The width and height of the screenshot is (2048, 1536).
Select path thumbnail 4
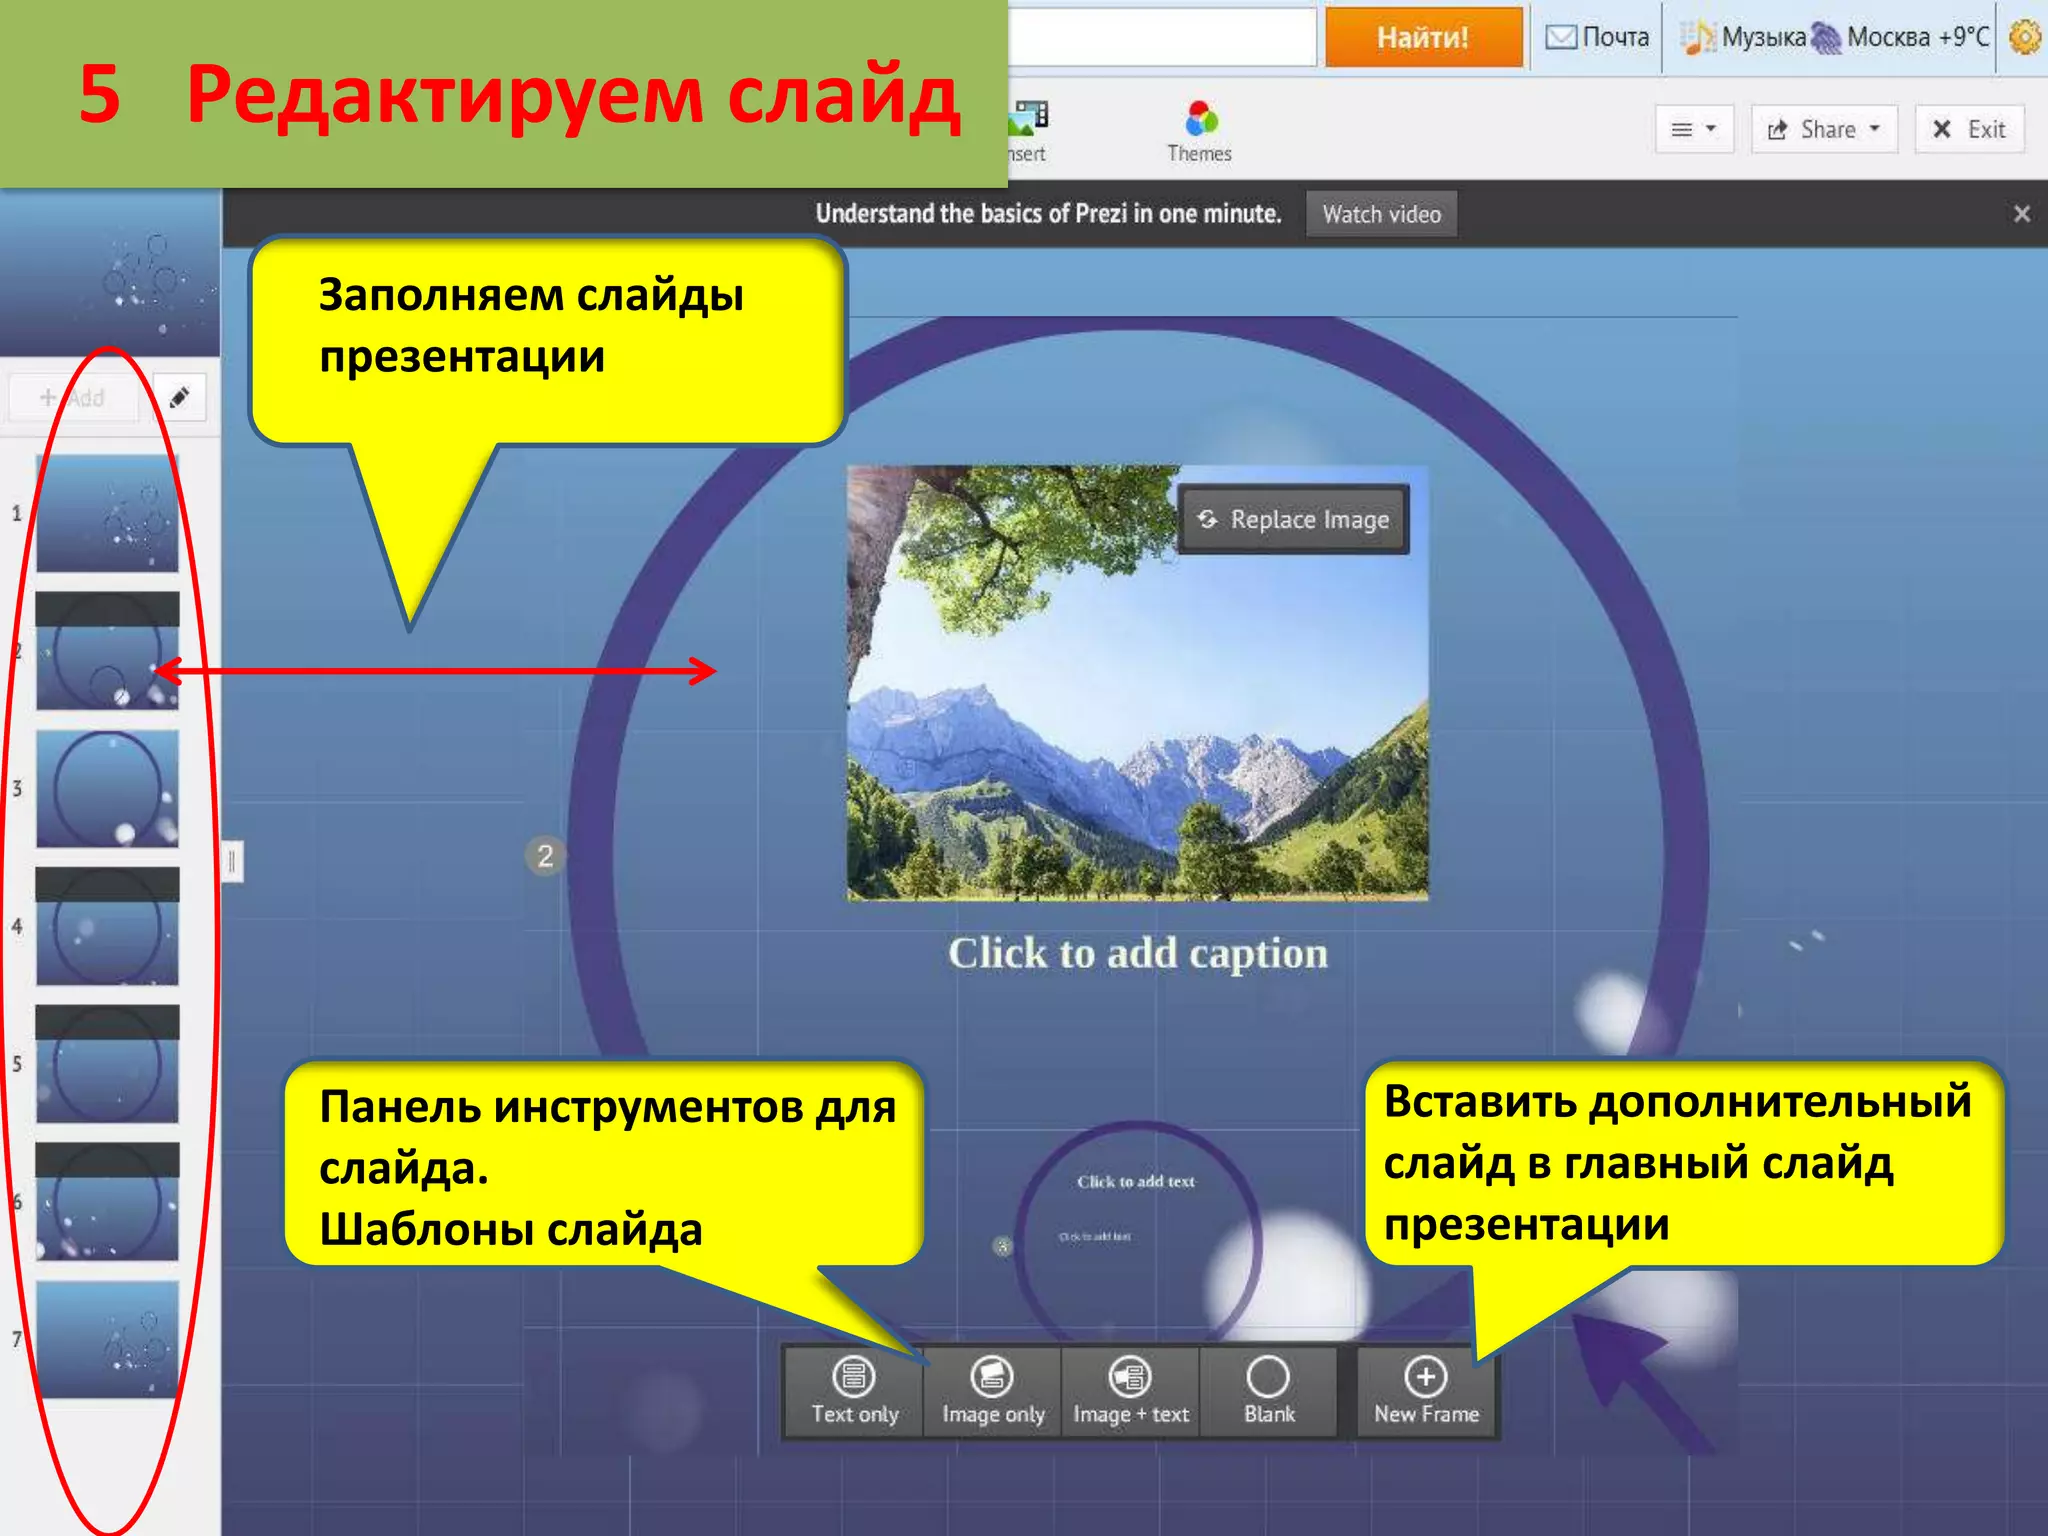click(107, 926)
